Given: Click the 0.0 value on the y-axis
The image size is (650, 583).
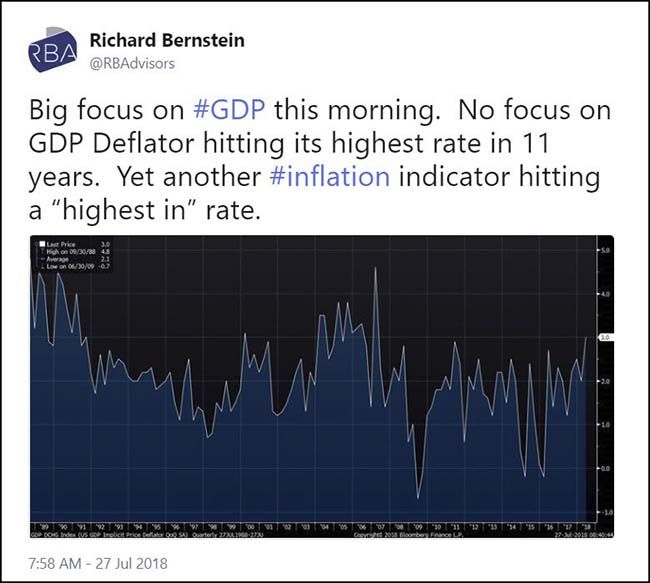Looking at the screenshot, I should (x=604, y=468).
